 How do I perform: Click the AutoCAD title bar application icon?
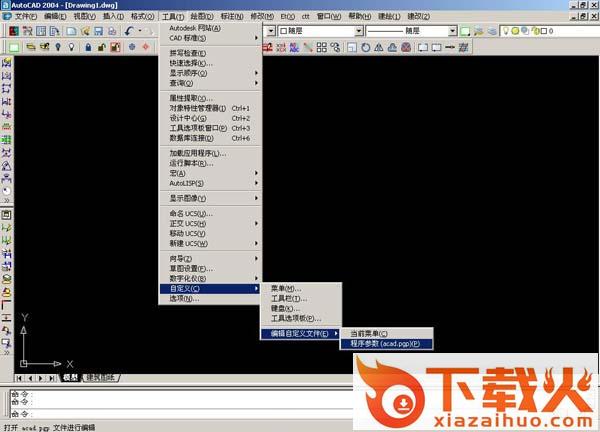(x=7, y=5)
